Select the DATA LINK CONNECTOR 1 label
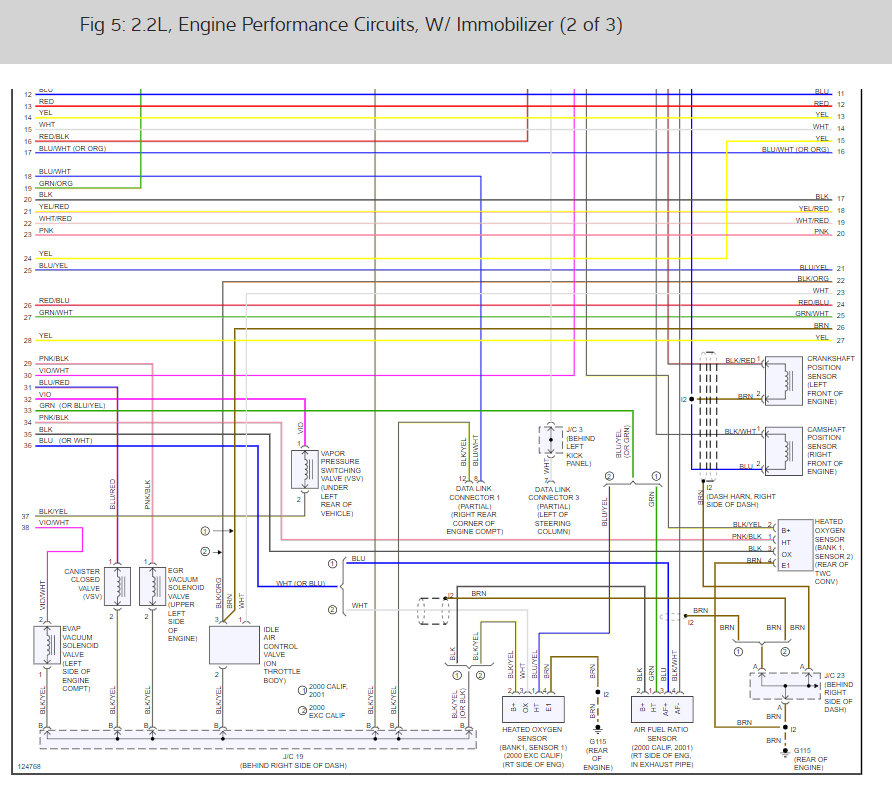This screenshot has width=892, height=799. pyautogui.click(x=474, y=510)
